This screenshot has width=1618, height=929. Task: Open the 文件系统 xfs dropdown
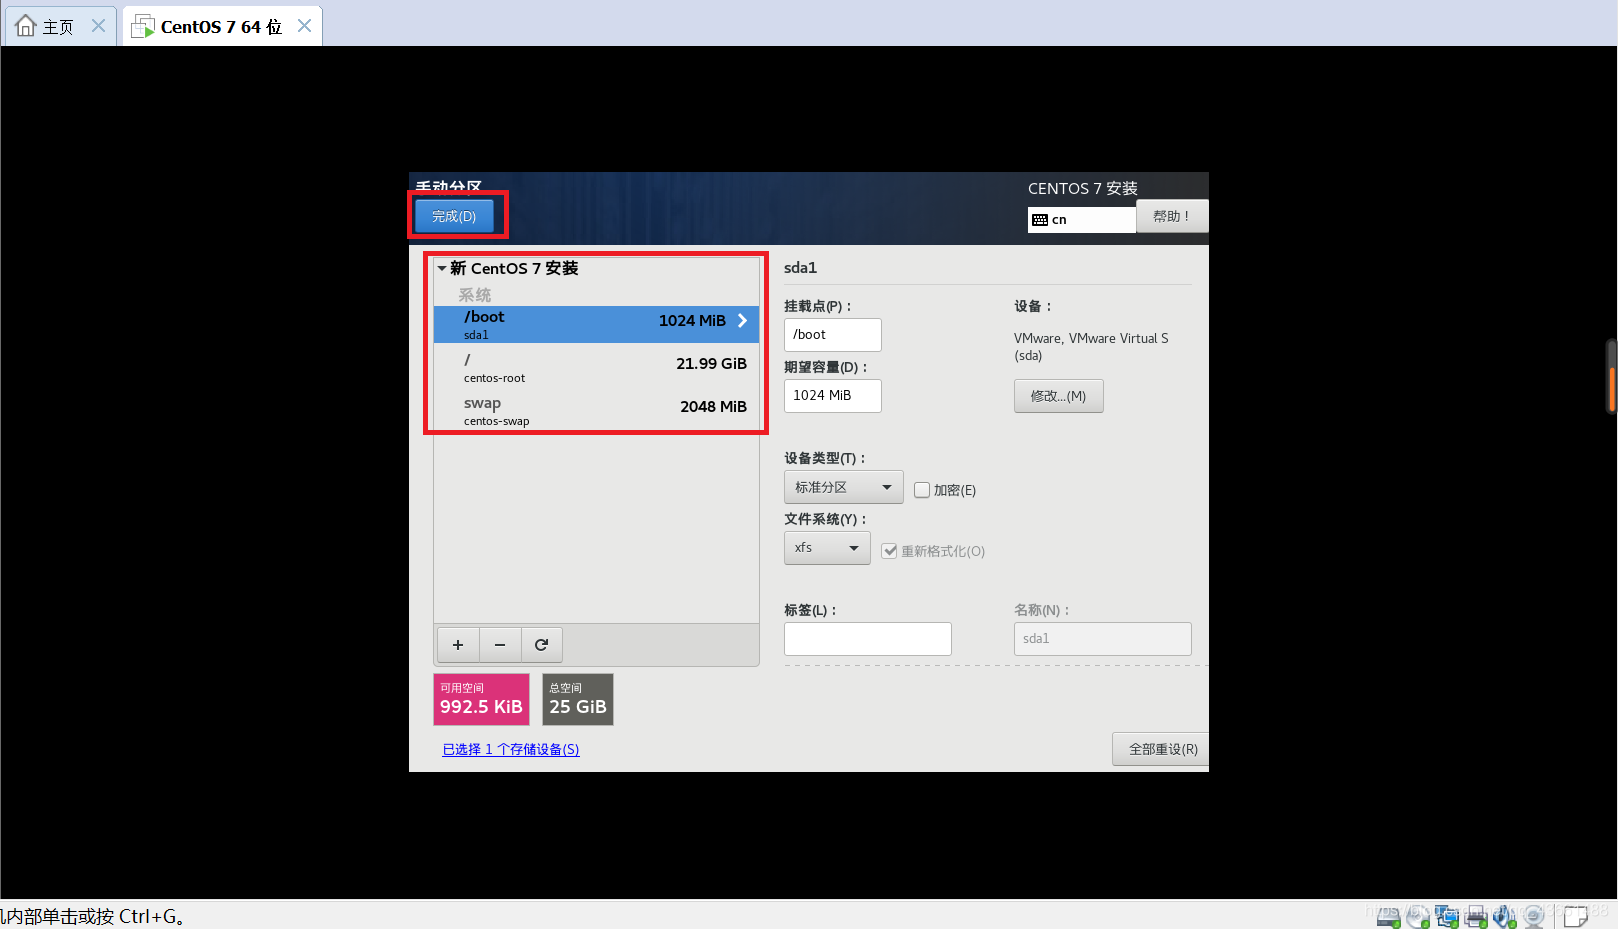(827, 548)
